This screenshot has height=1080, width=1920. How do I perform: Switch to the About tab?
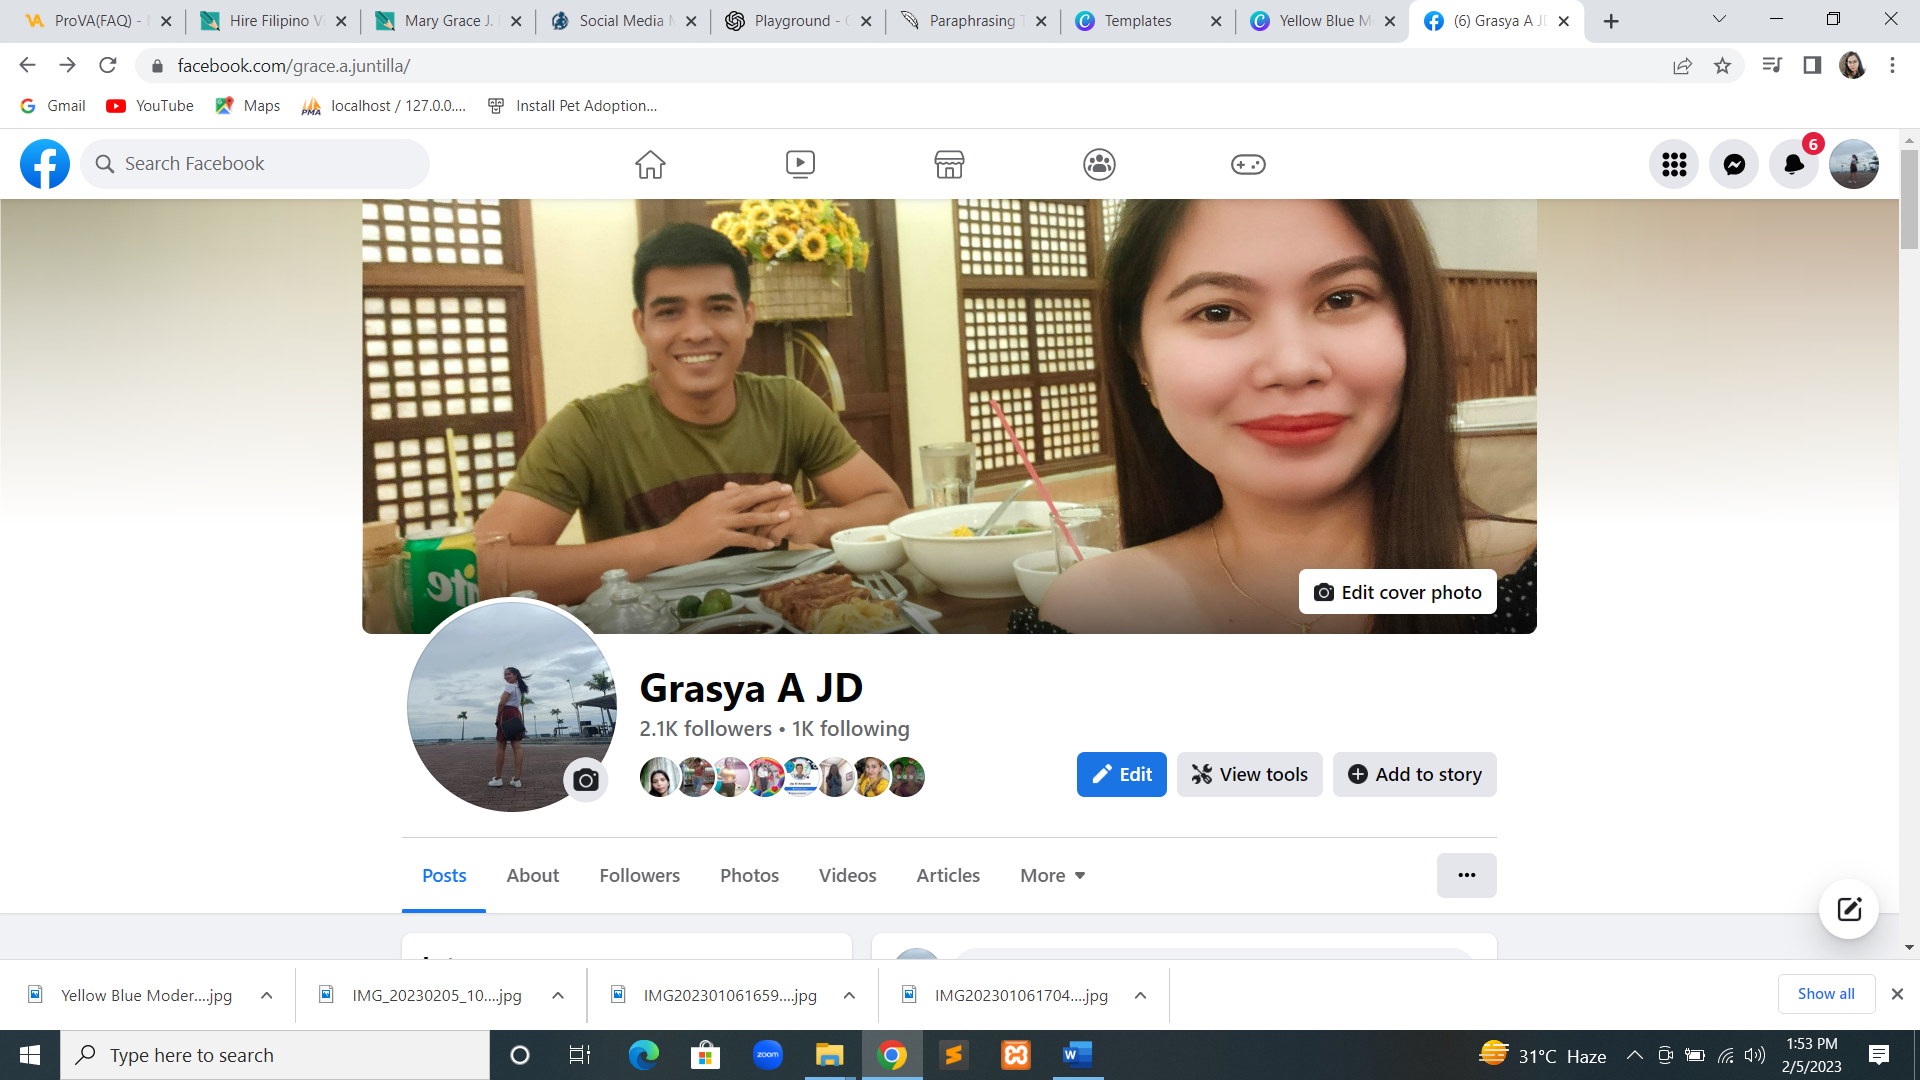tap(532, 876)
